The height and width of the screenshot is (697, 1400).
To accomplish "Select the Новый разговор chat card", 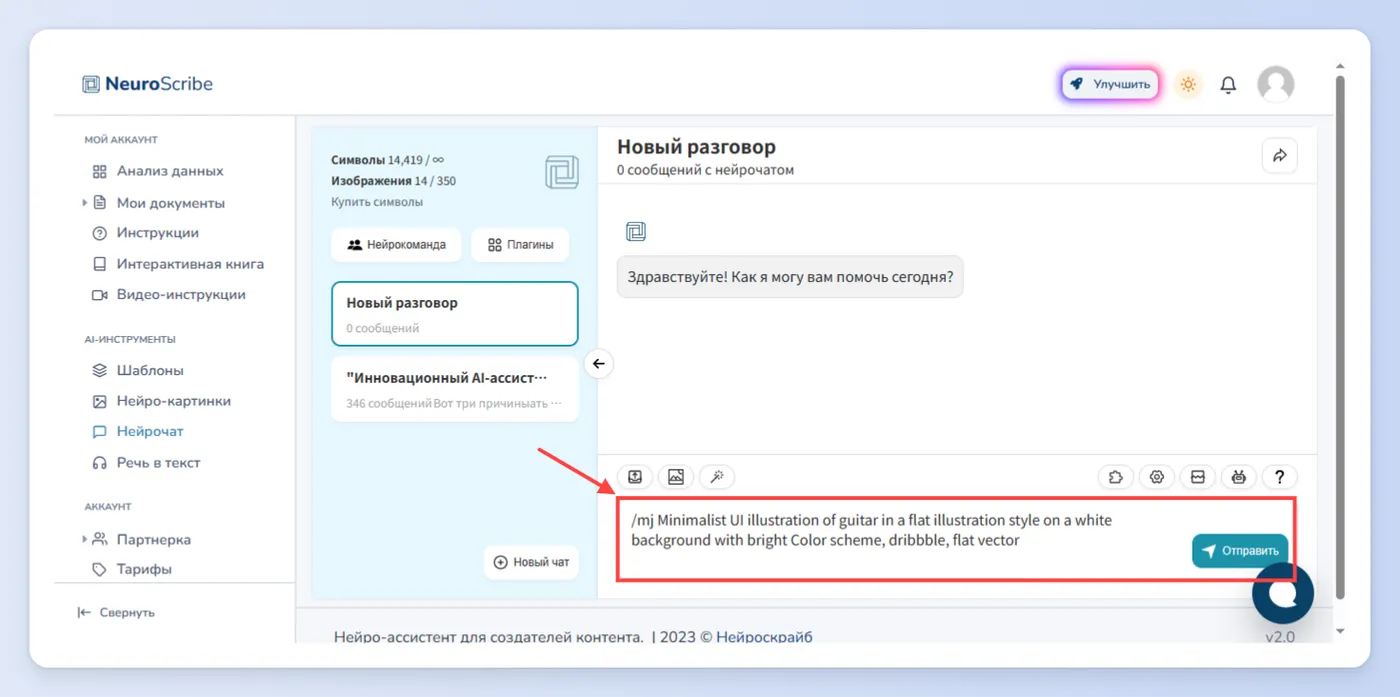I will (455, 314).
